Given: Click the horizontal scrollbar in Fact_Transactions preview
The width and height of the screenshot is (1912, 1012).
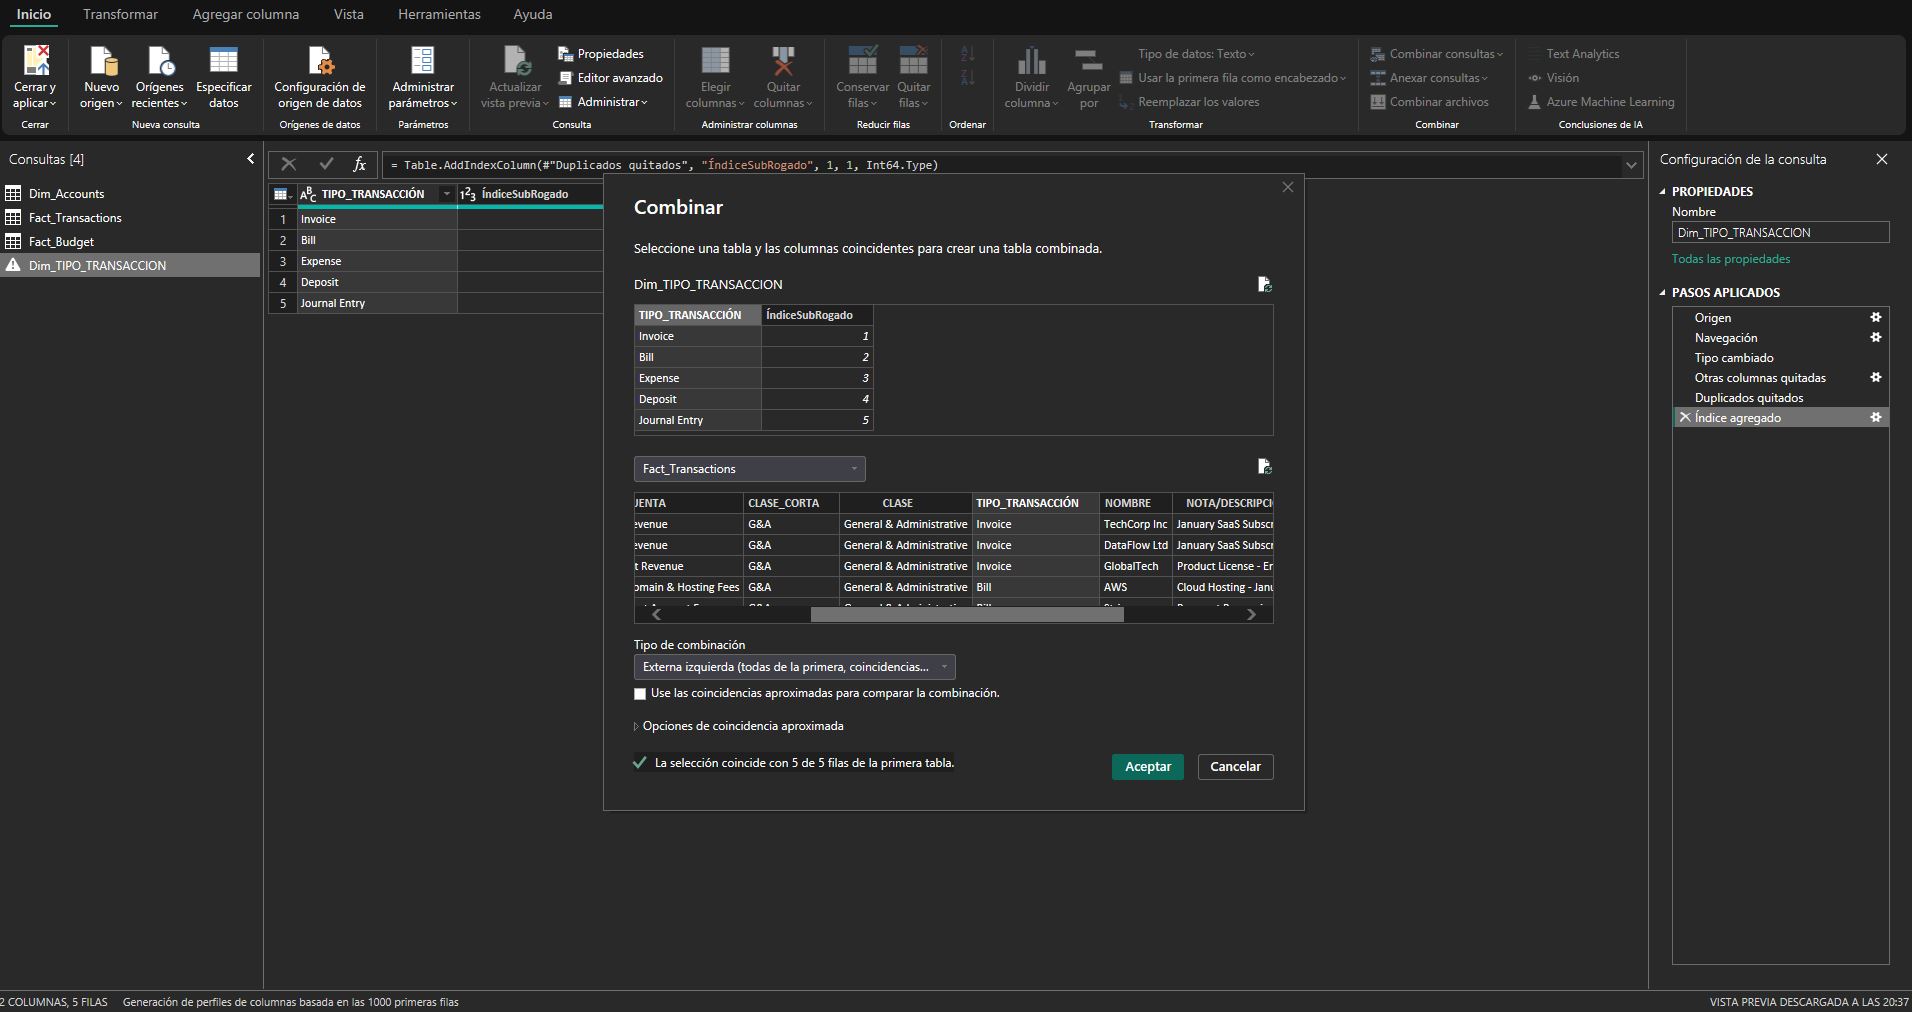Looking at the screenshot, I should tap(967, 615).
